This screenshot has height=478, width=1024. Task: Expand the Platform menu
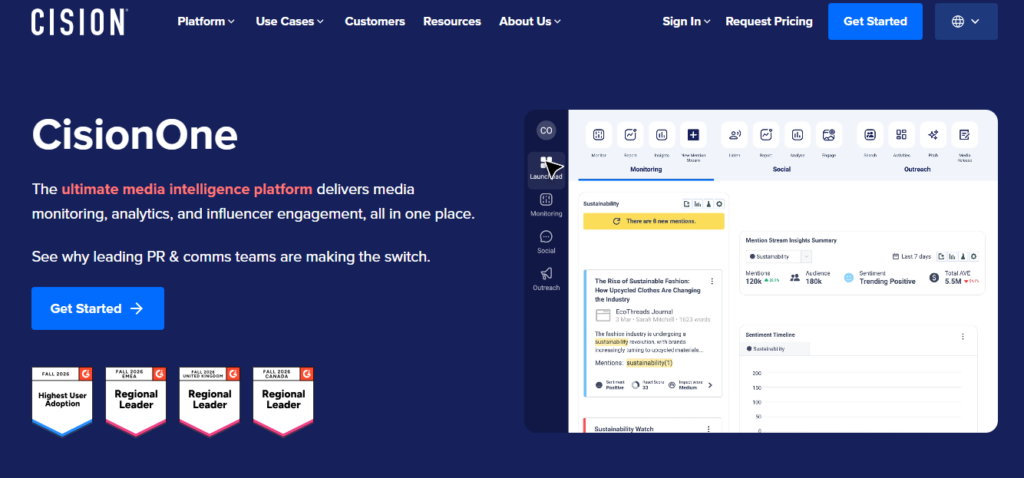[x=206, y=22]
